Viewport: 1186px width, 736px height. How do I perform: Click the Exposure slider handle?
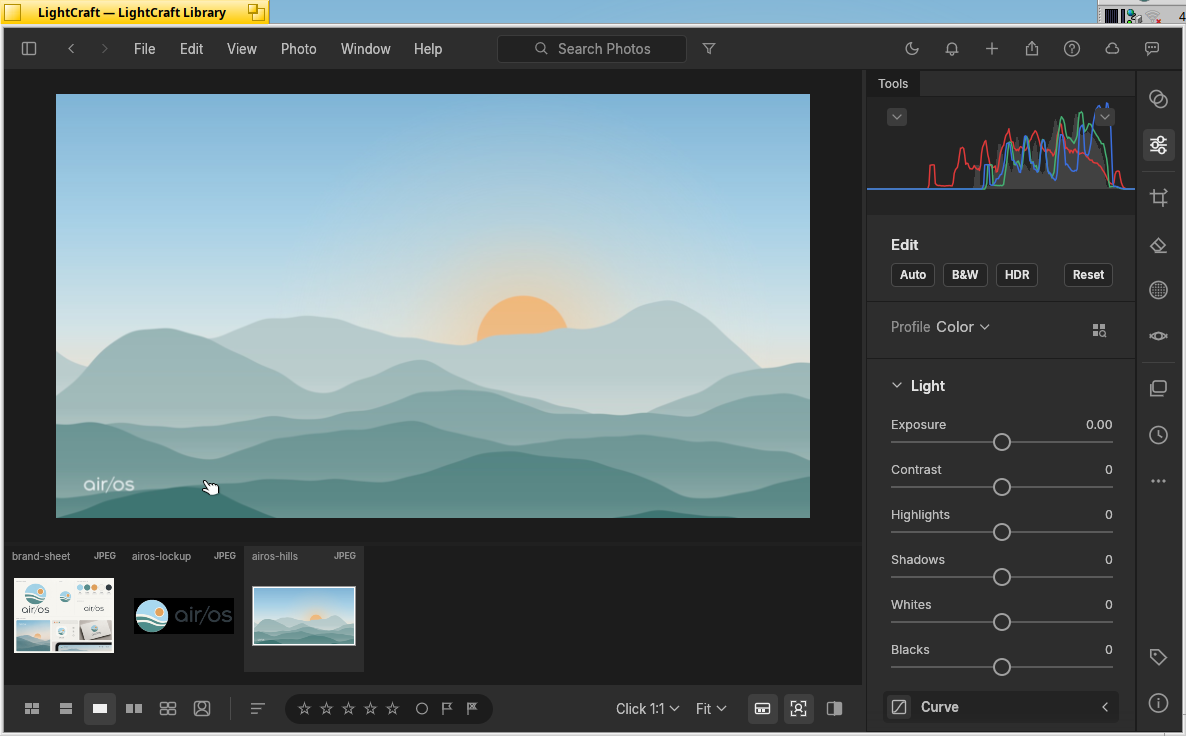1001,442
